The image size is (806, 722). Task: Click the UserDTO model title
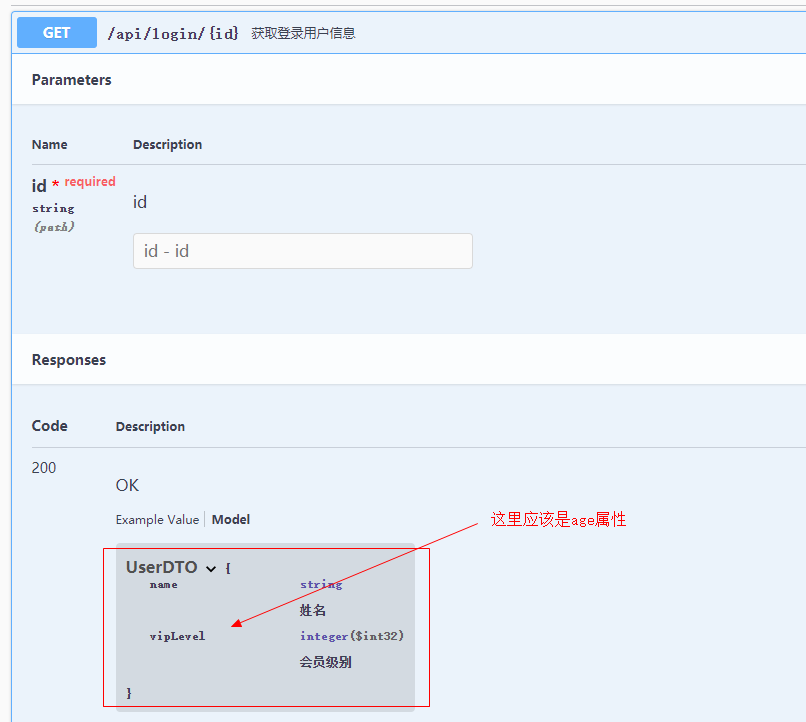pos(161,567)
